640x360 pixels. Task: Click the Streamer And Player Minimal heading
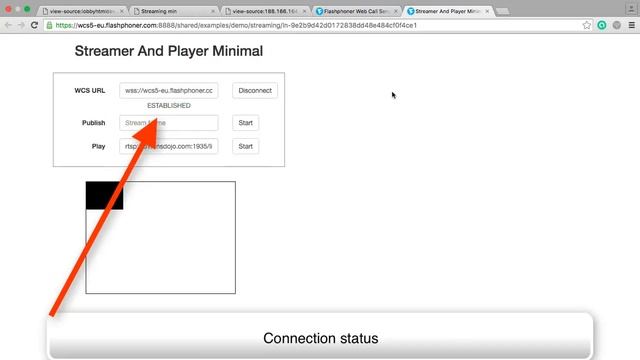[x=169, y=51]
